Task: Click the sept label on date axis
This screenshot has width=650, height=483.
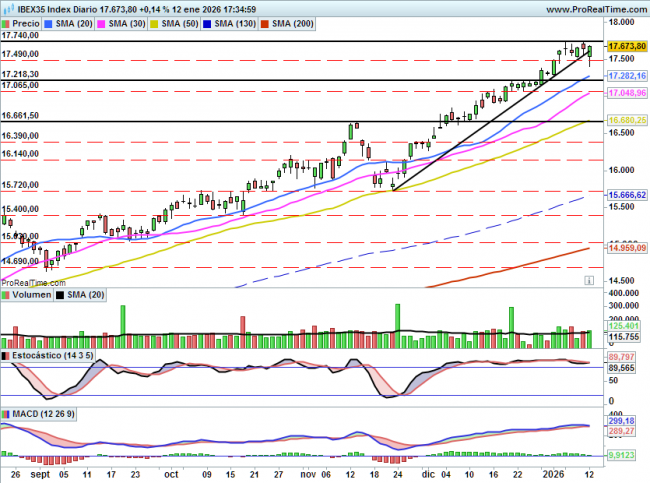Action: [40, 474]
